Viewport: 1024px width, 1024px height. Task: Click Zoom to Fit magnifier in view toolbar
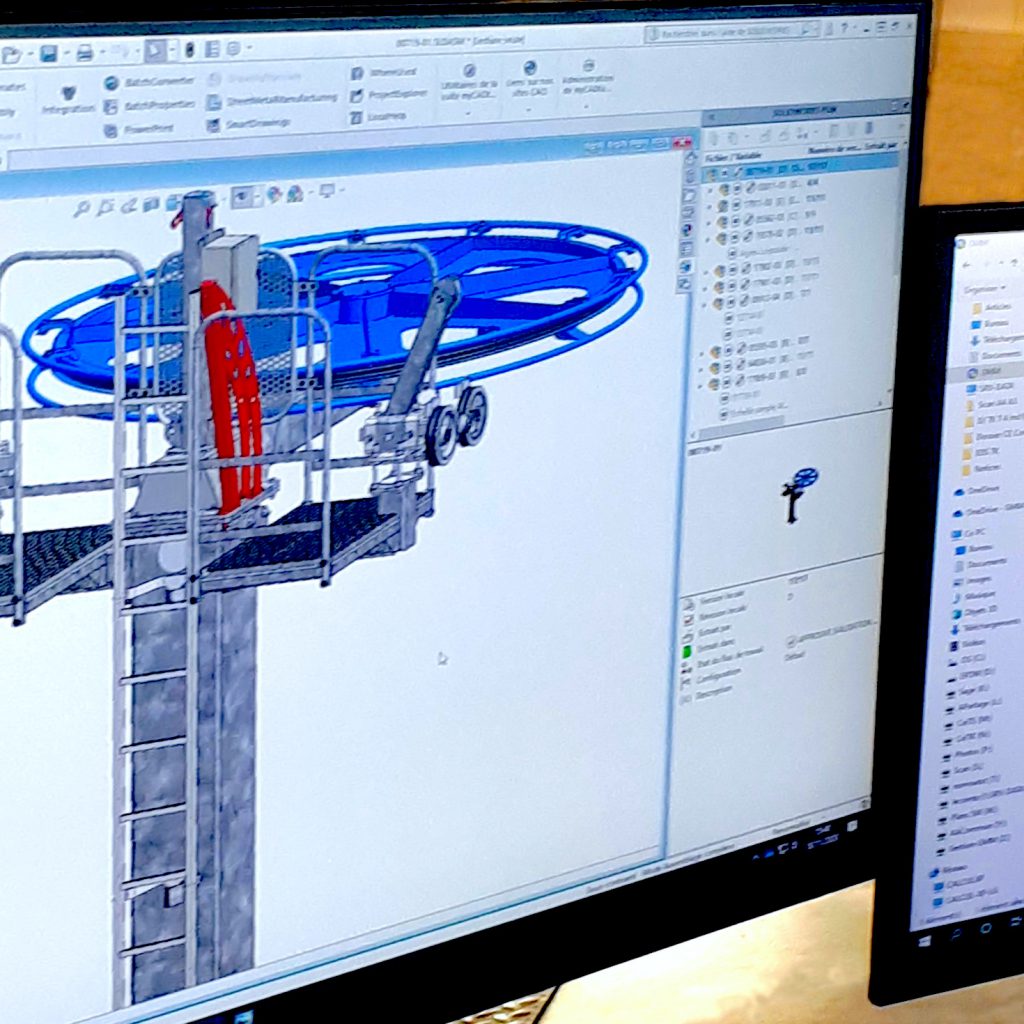82,209
